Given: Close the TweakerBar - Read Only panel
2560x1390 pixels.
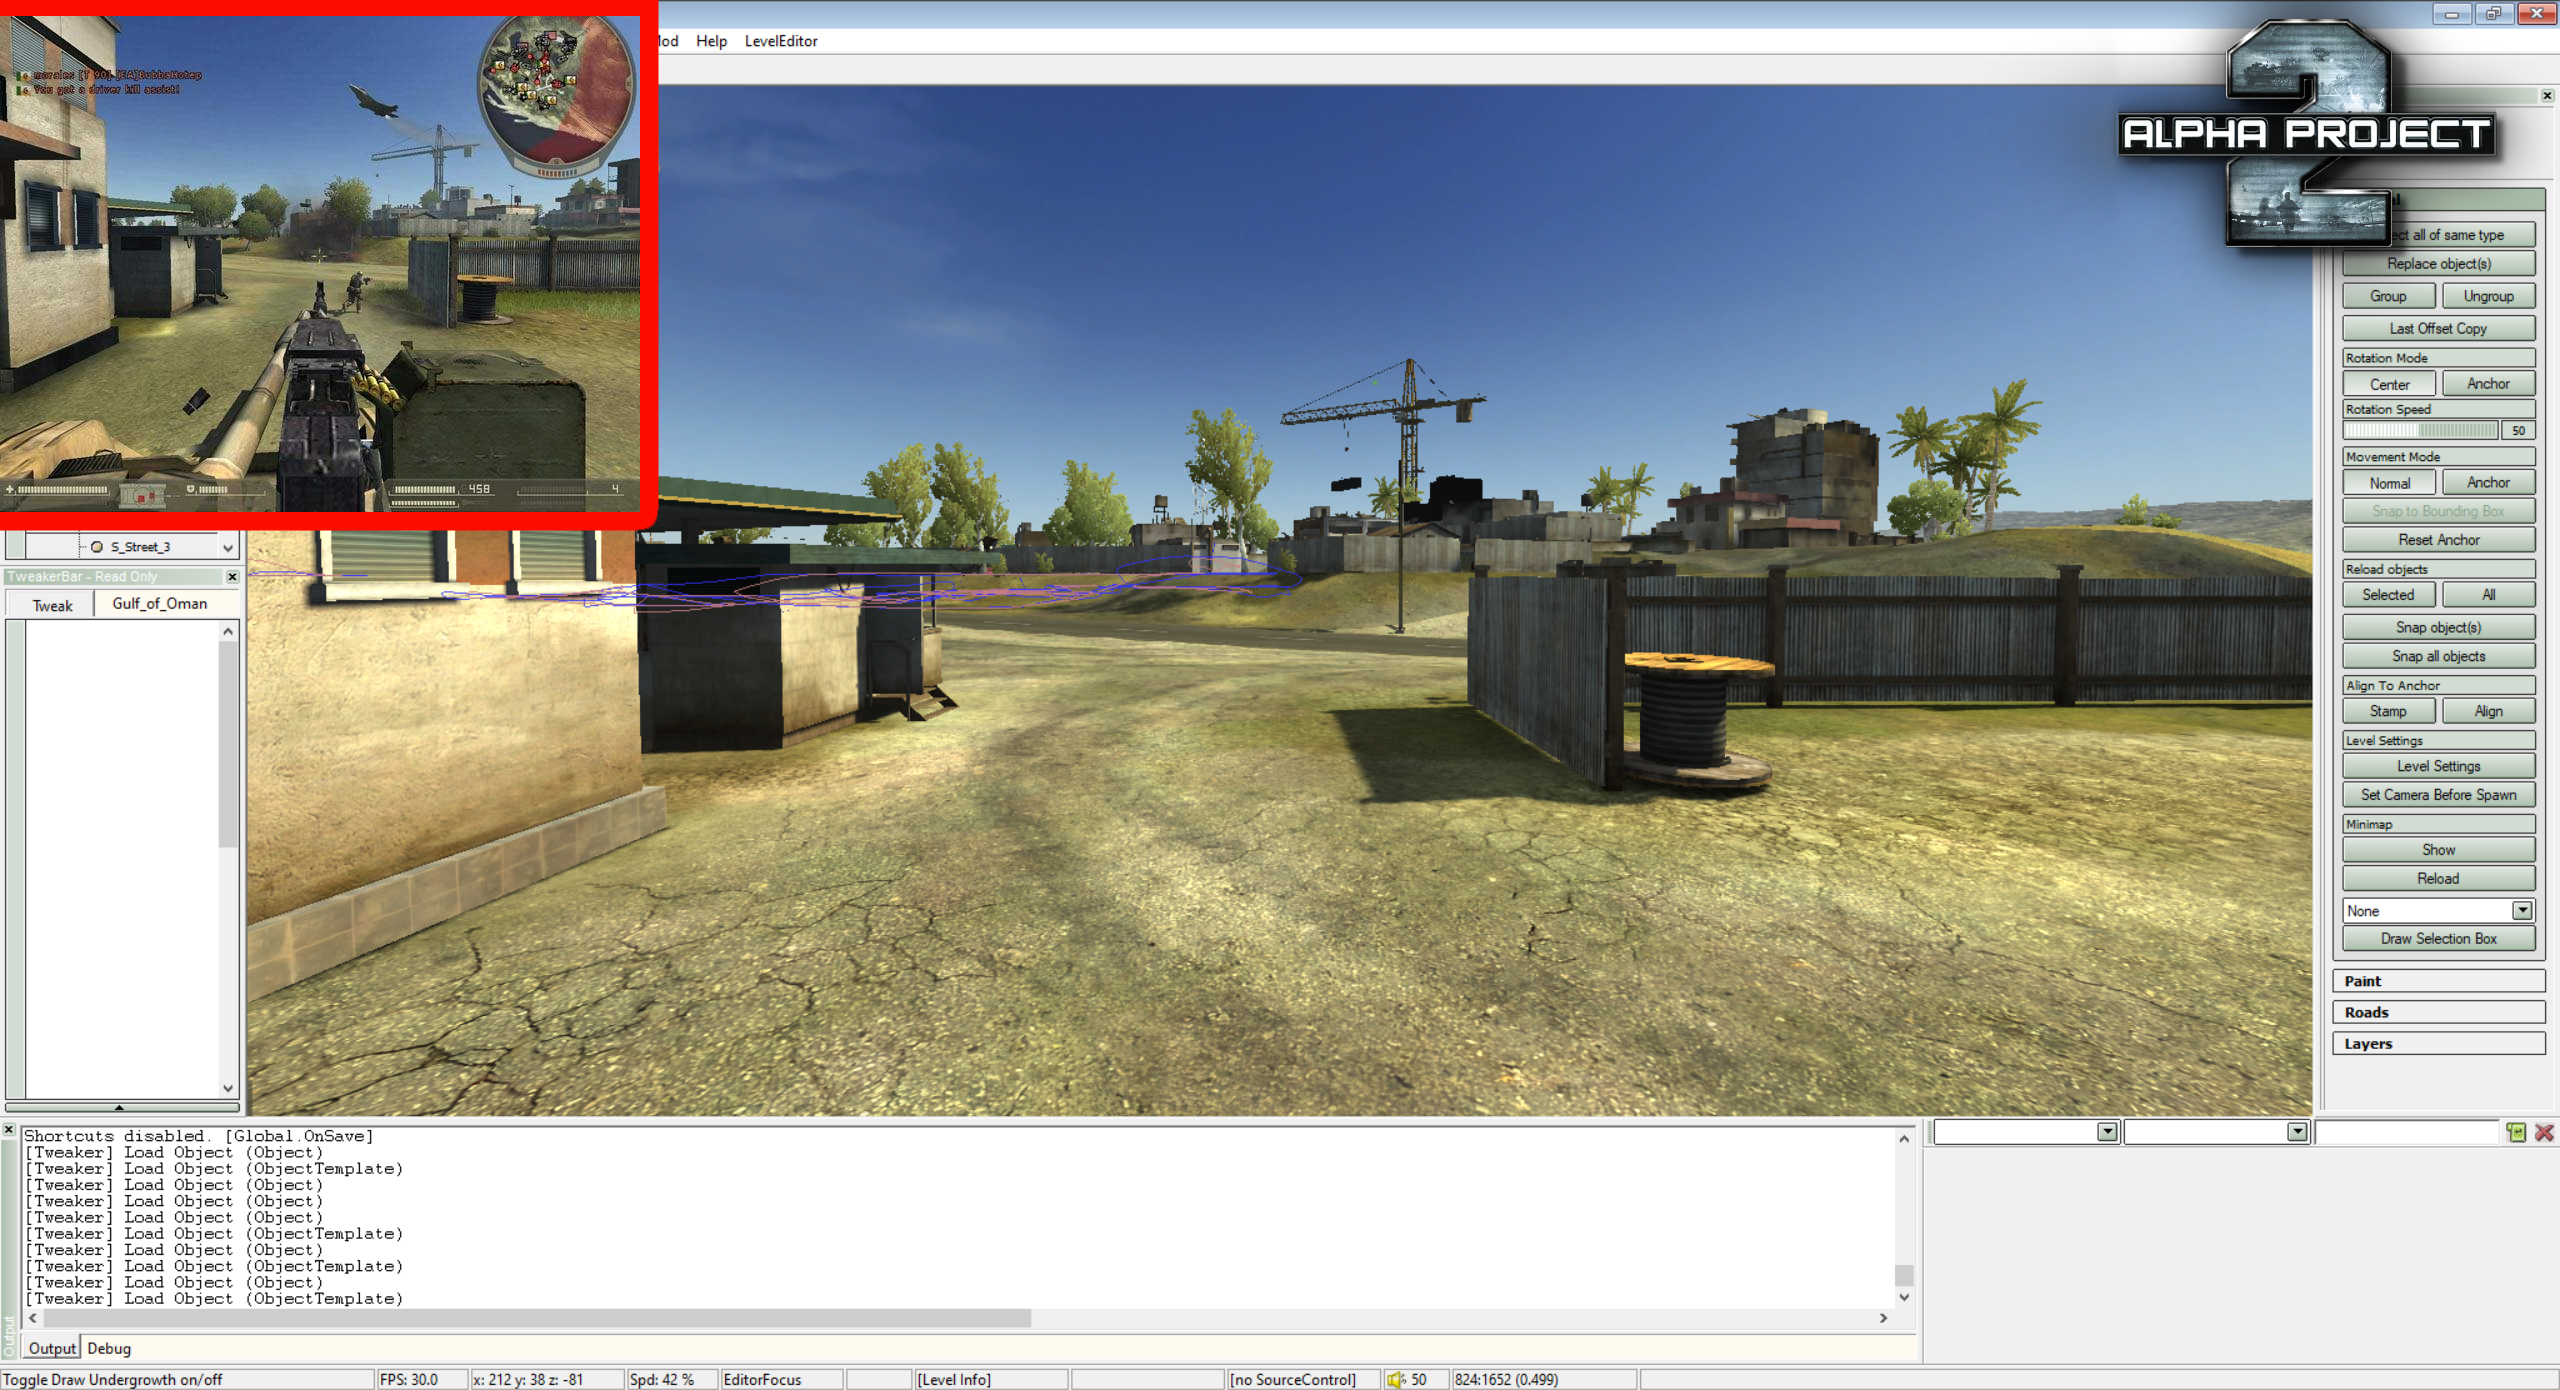Looking at the screenshot, I should coord(232,577).
